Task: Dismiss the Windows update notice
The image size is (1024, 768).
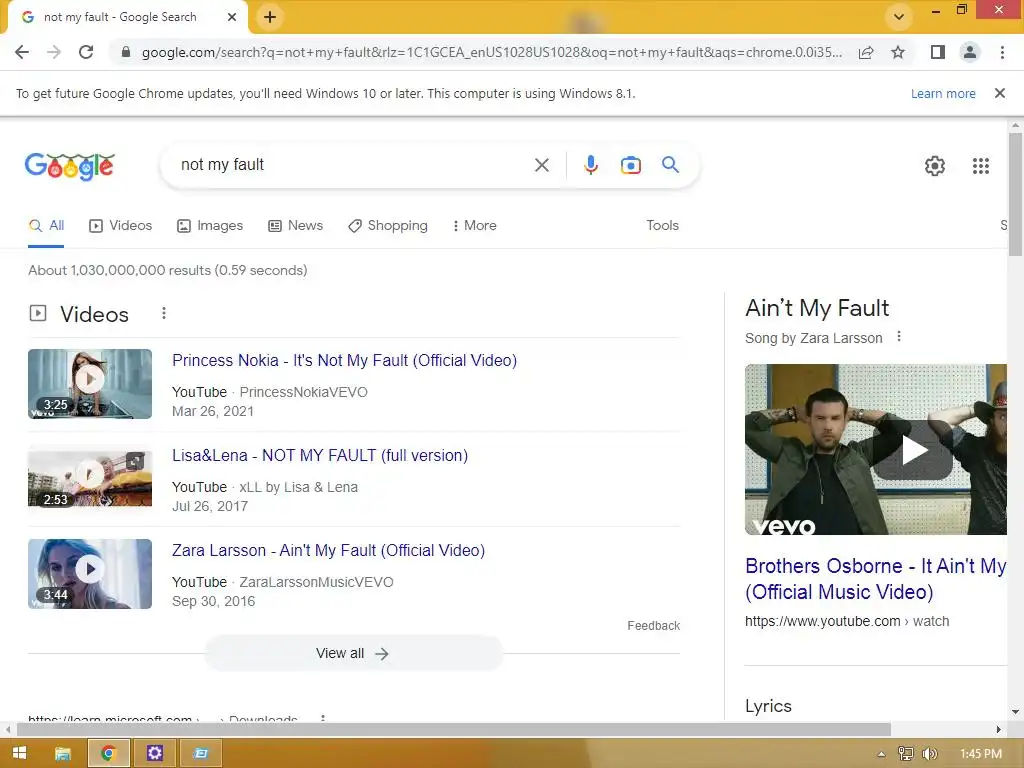Action: tap(999, 93)
